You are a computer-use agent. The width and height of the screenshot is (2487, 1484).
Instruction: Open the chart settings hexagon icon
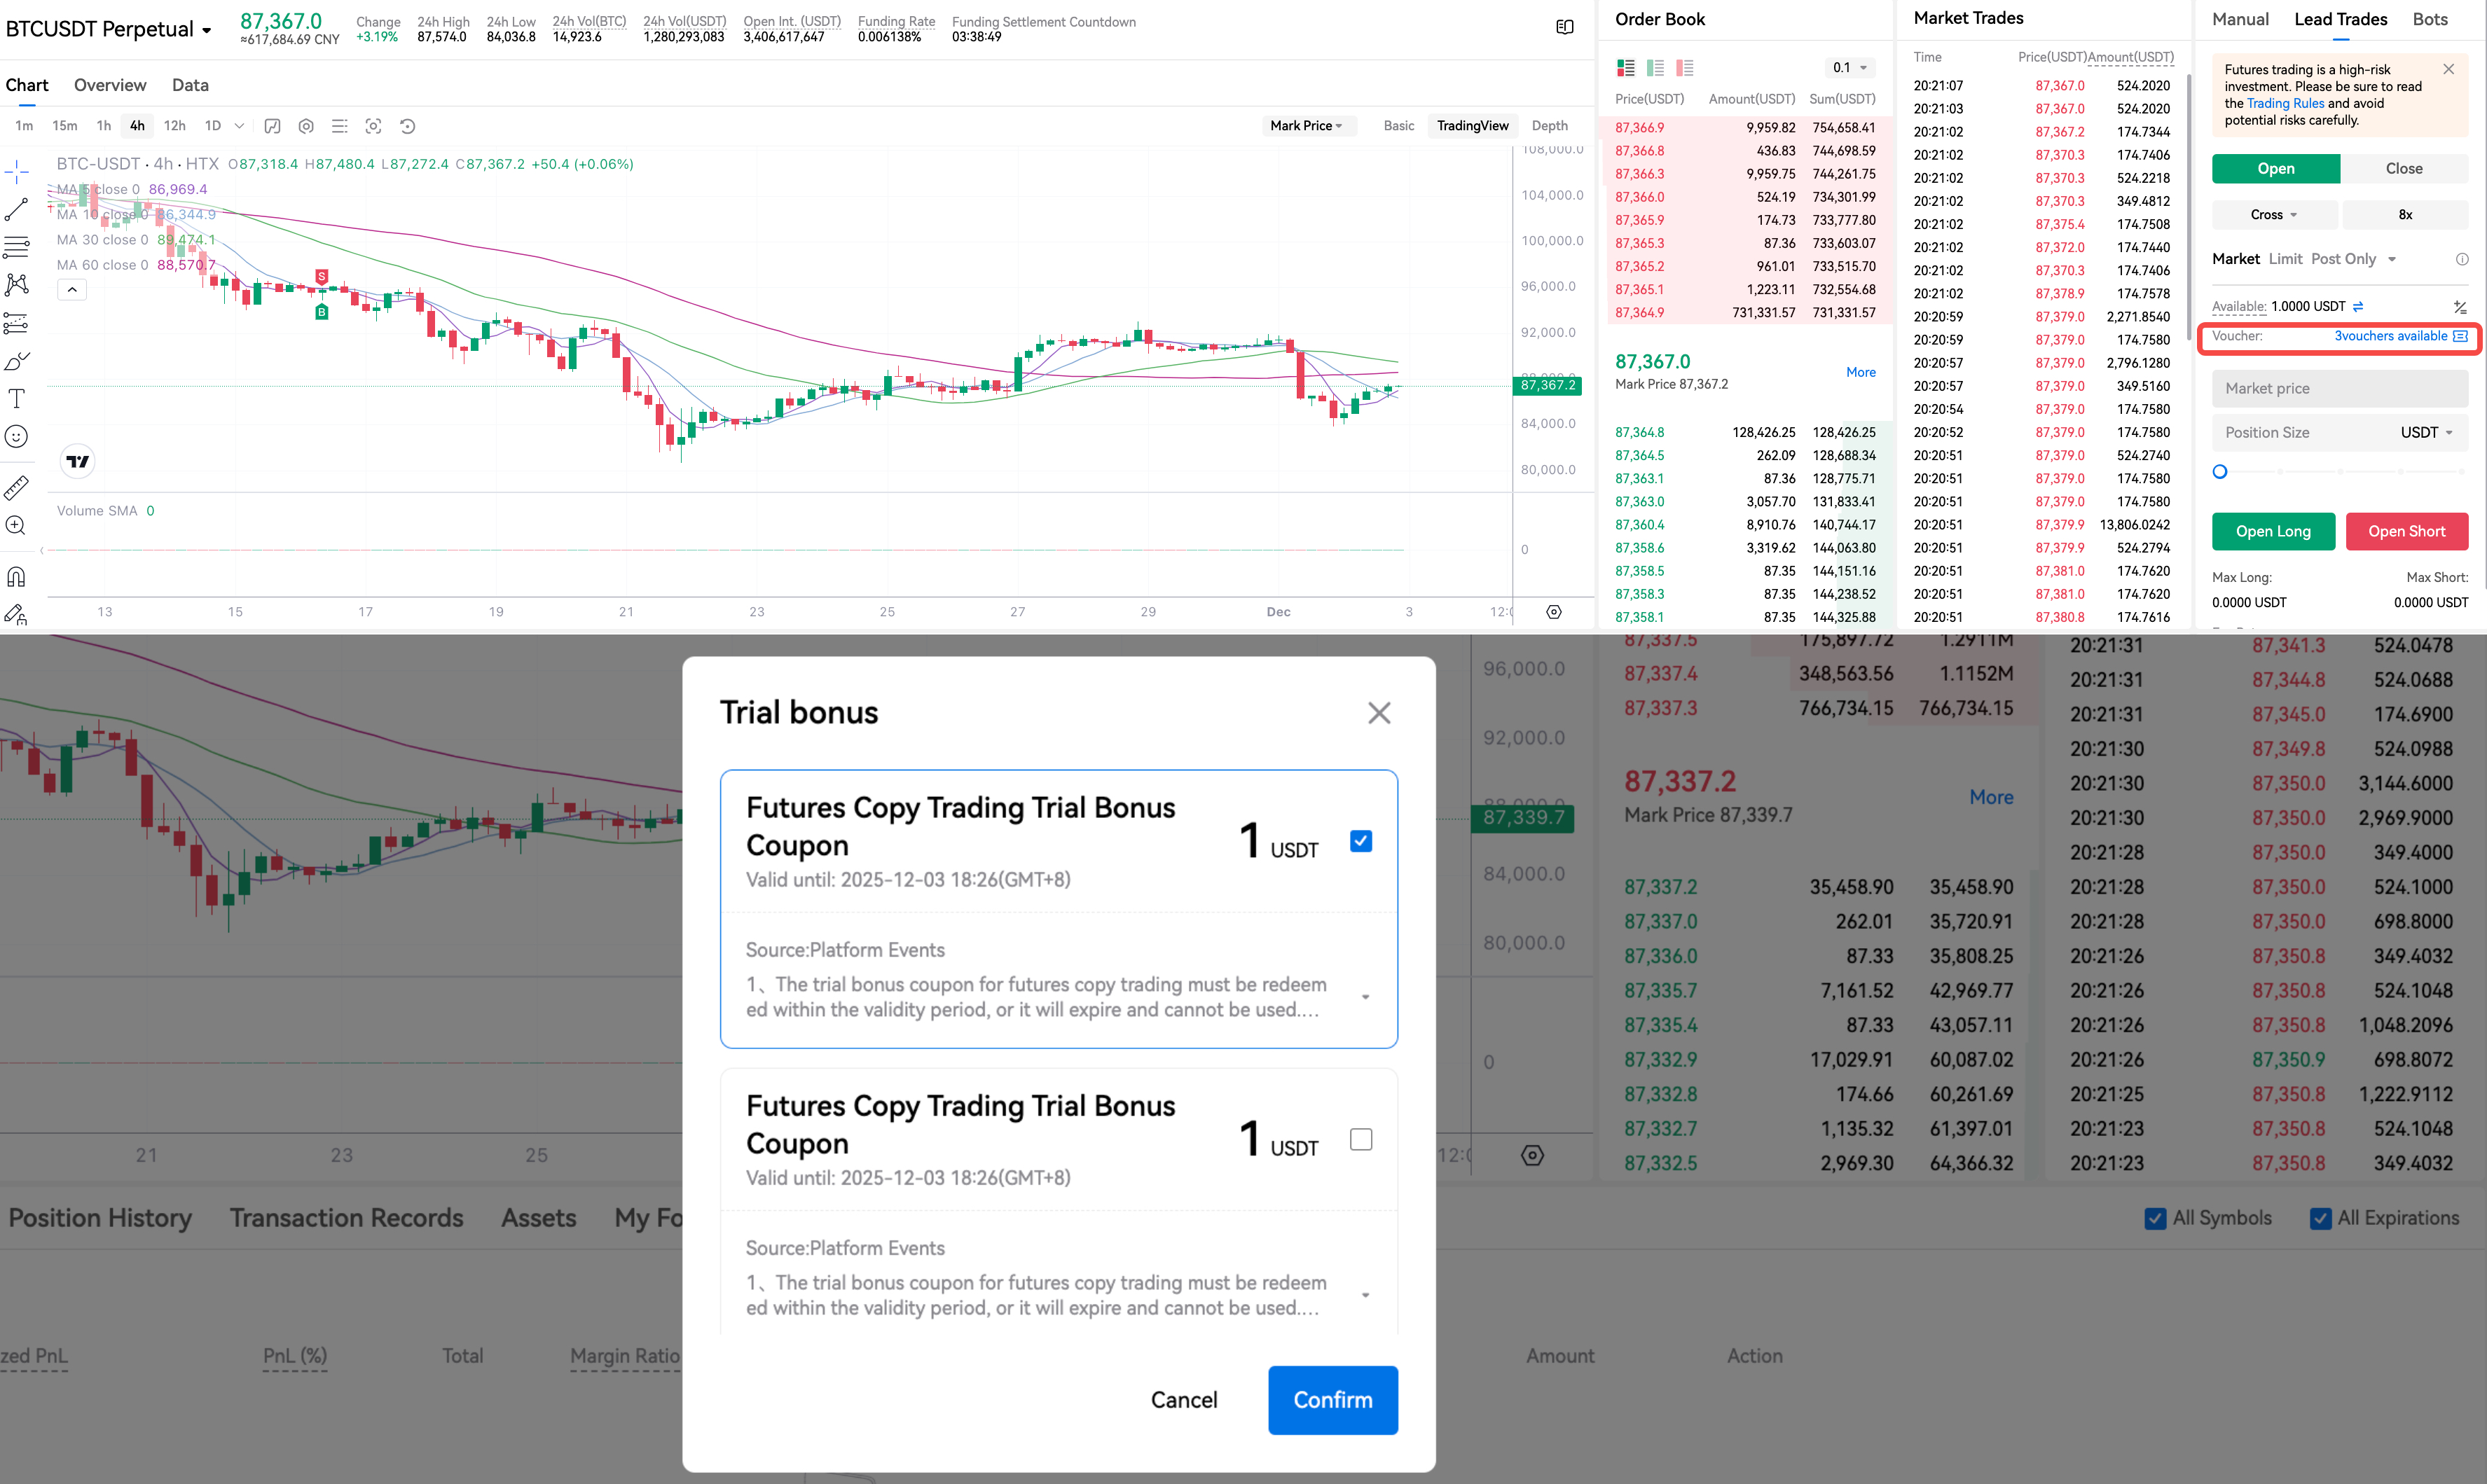(x=306, y=126)
